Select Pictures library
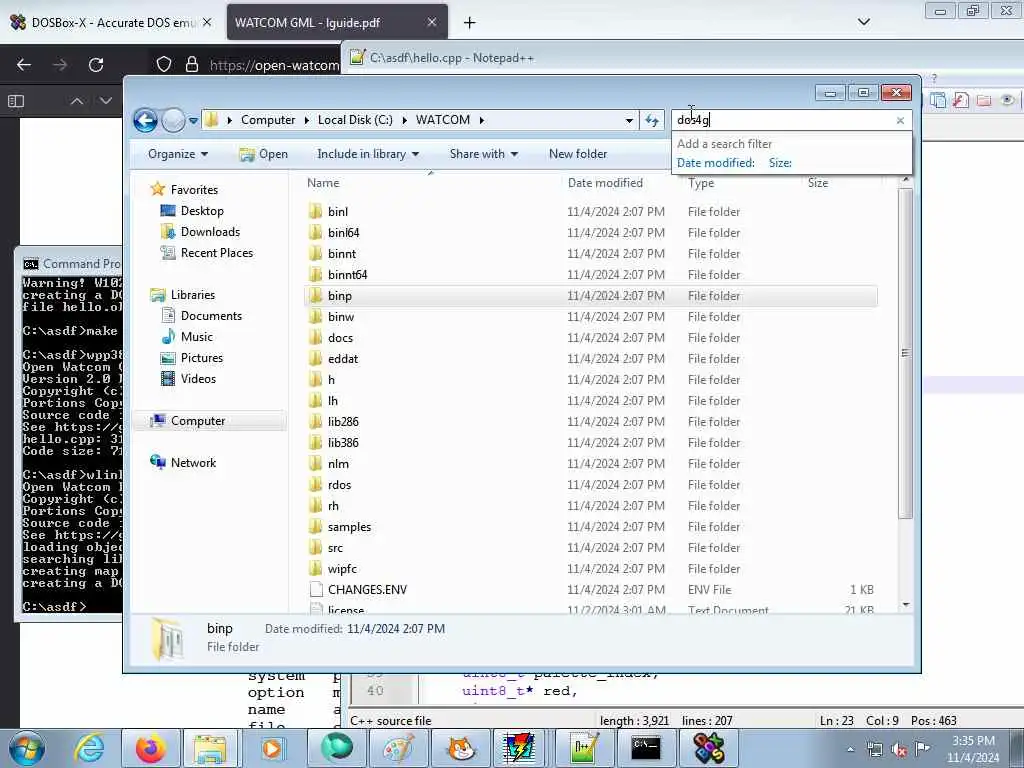The height and width of the screenshot is (768, 1024). pos(202,358)
